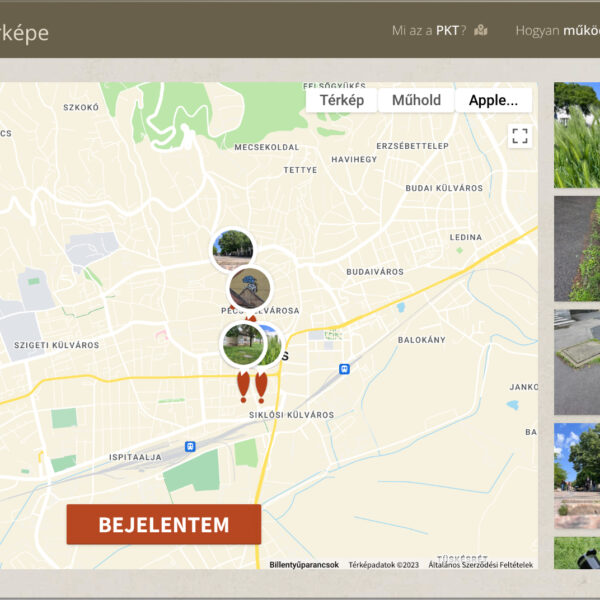Click the SIKLÓSI KÜLVÁROS map label
Image resolution: width=600 pixels, height=600 pixels.
pyautogui.click(x=292, y=415)
